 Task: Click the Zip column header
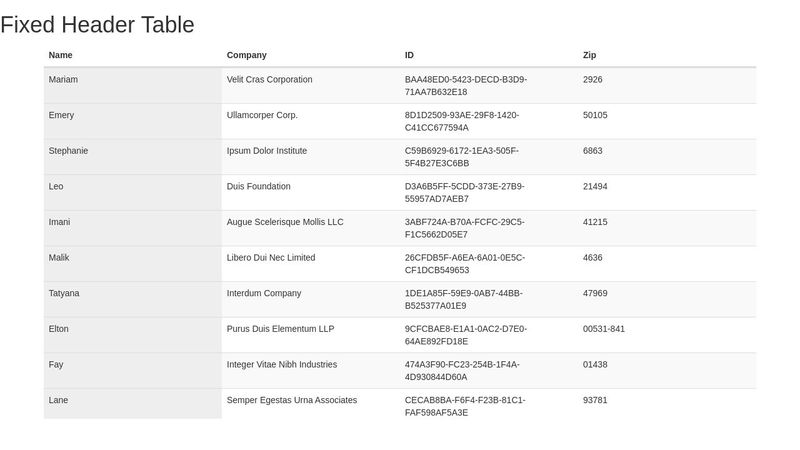[x=667, y=55]
